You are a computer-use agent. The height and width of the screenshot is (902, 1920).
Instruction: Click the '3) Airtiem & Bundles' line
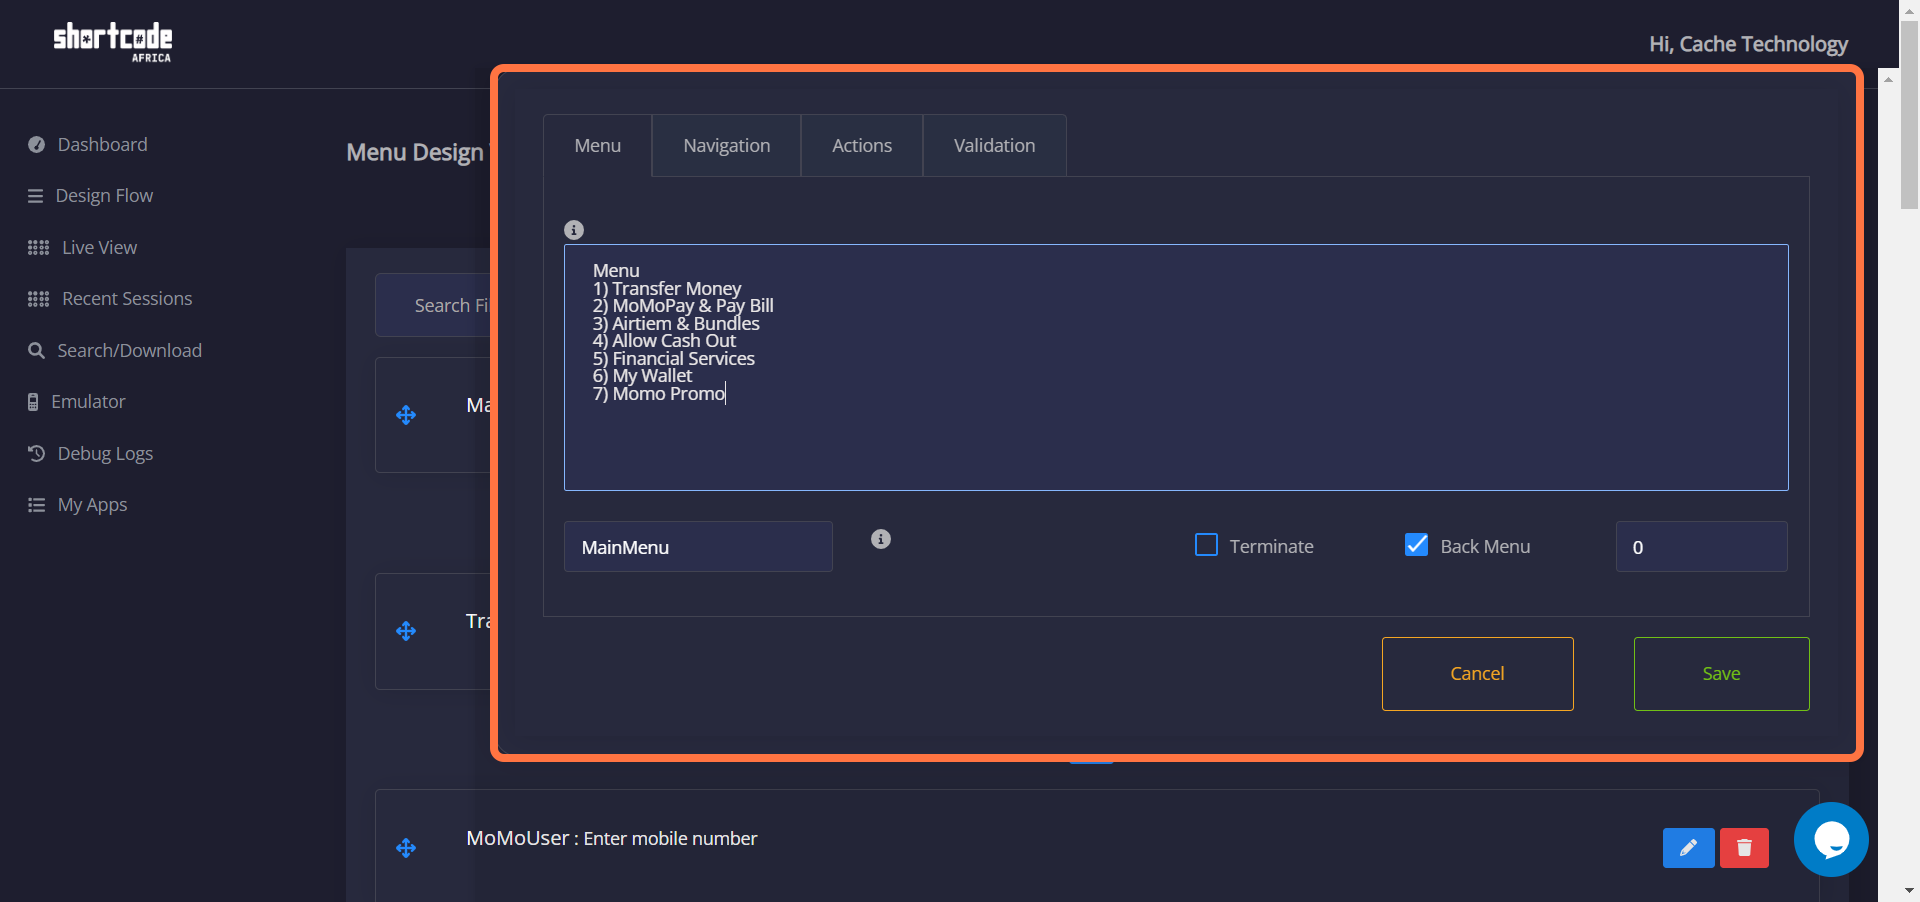(676, 324)
